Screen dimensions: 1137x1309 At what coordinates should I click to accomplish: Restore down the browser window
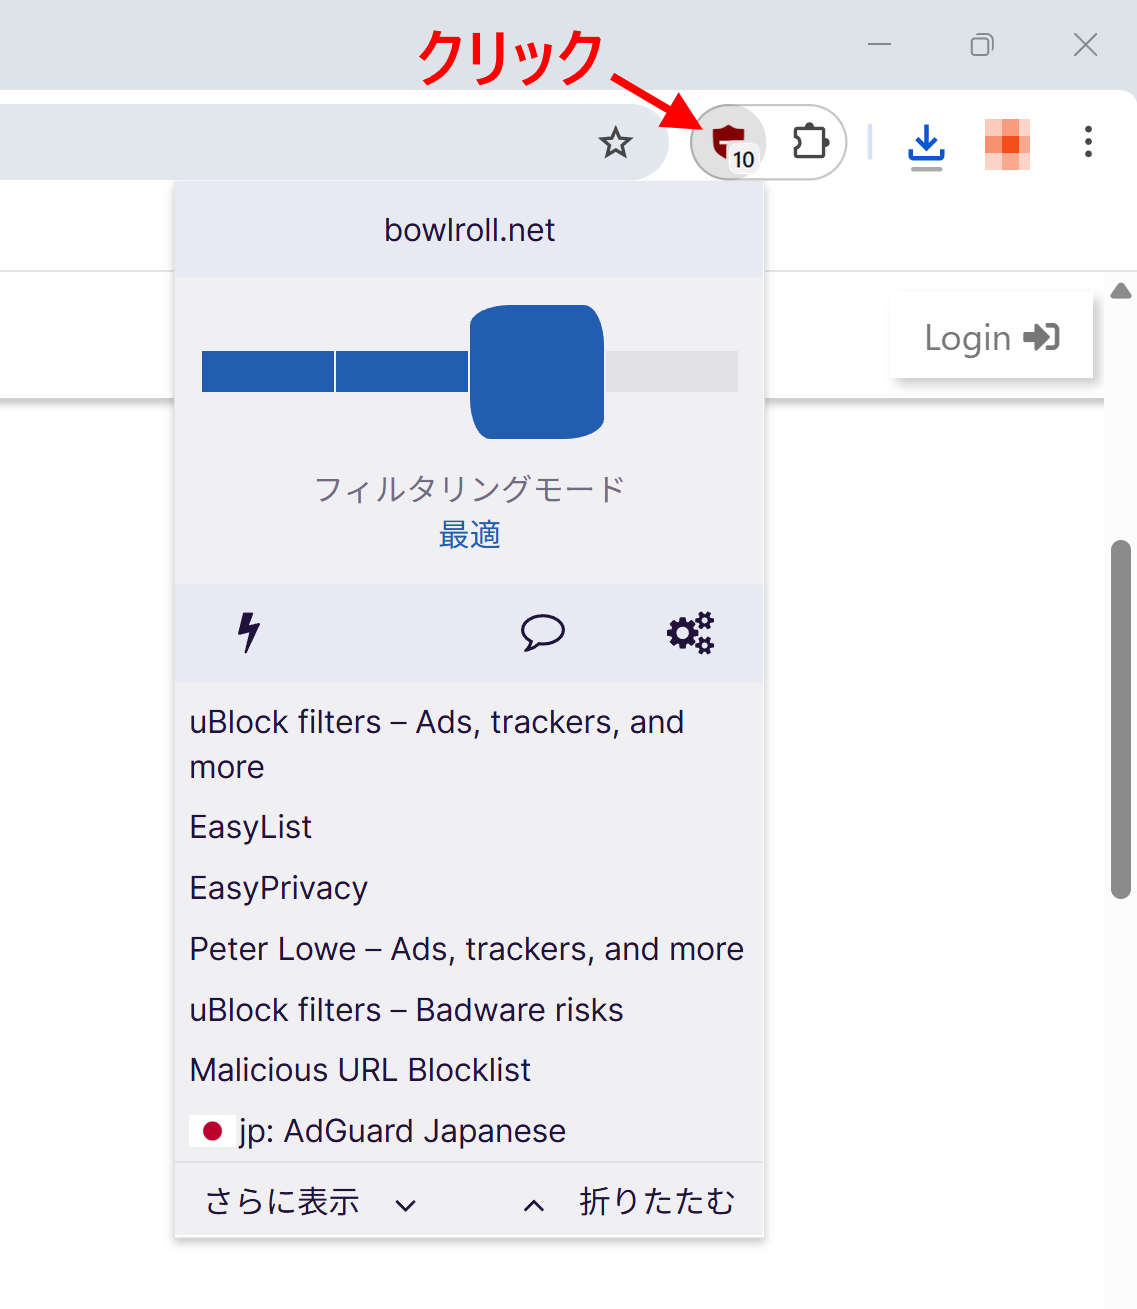pyautogui.click(x=982, y=45)
